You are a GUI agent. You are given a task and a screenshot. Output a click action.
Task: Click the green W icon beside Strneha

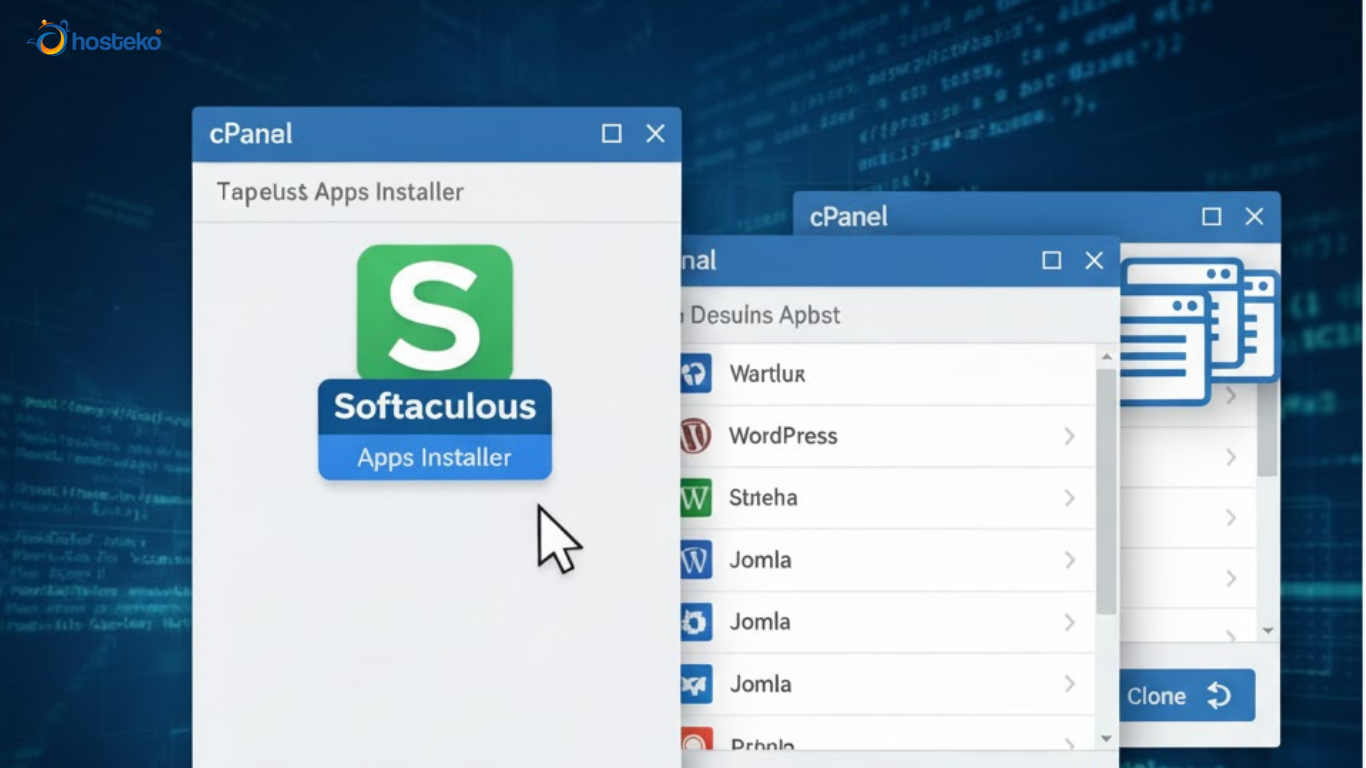695,498
